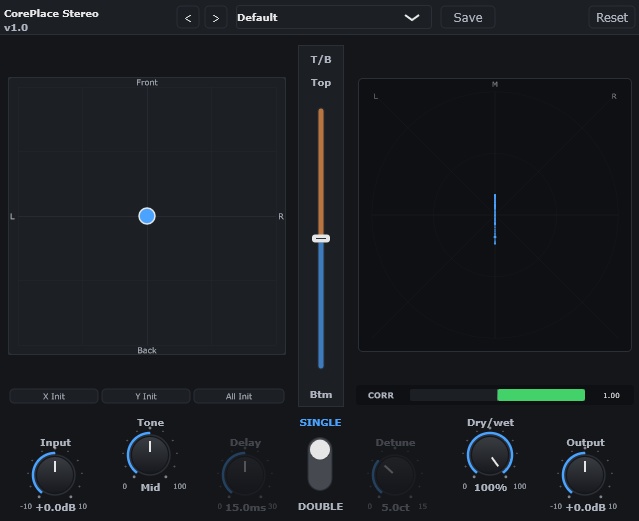Click the Front label on the XY pad
639x521 pixels.
click(147, 82)
